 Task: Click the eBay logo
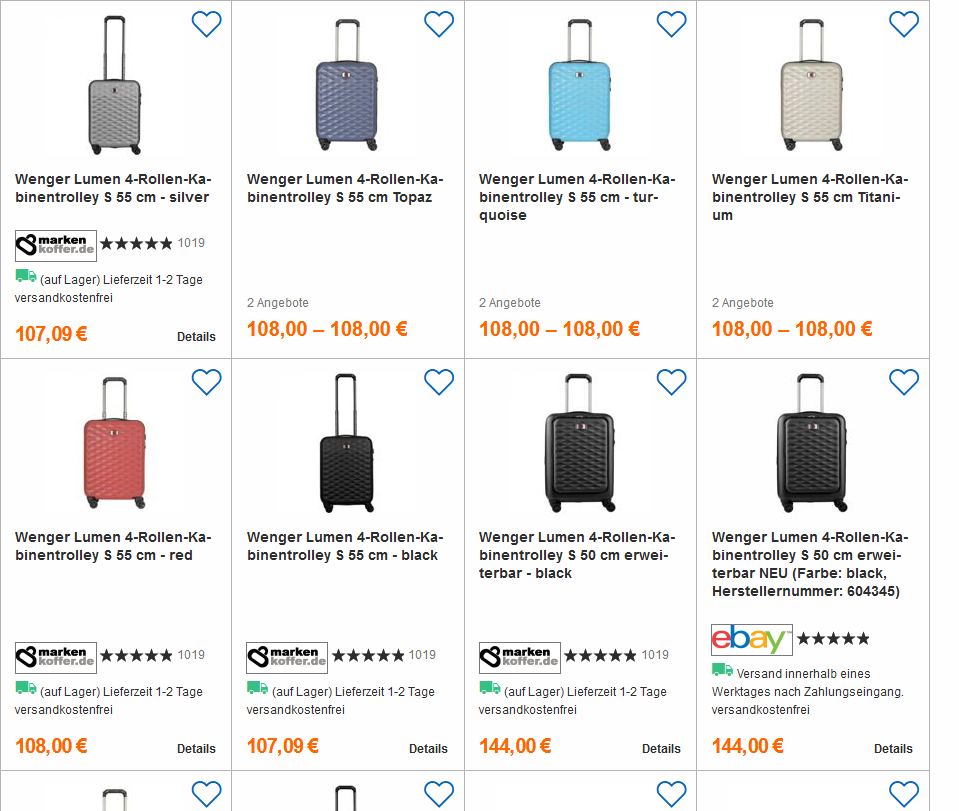point(752,639)
